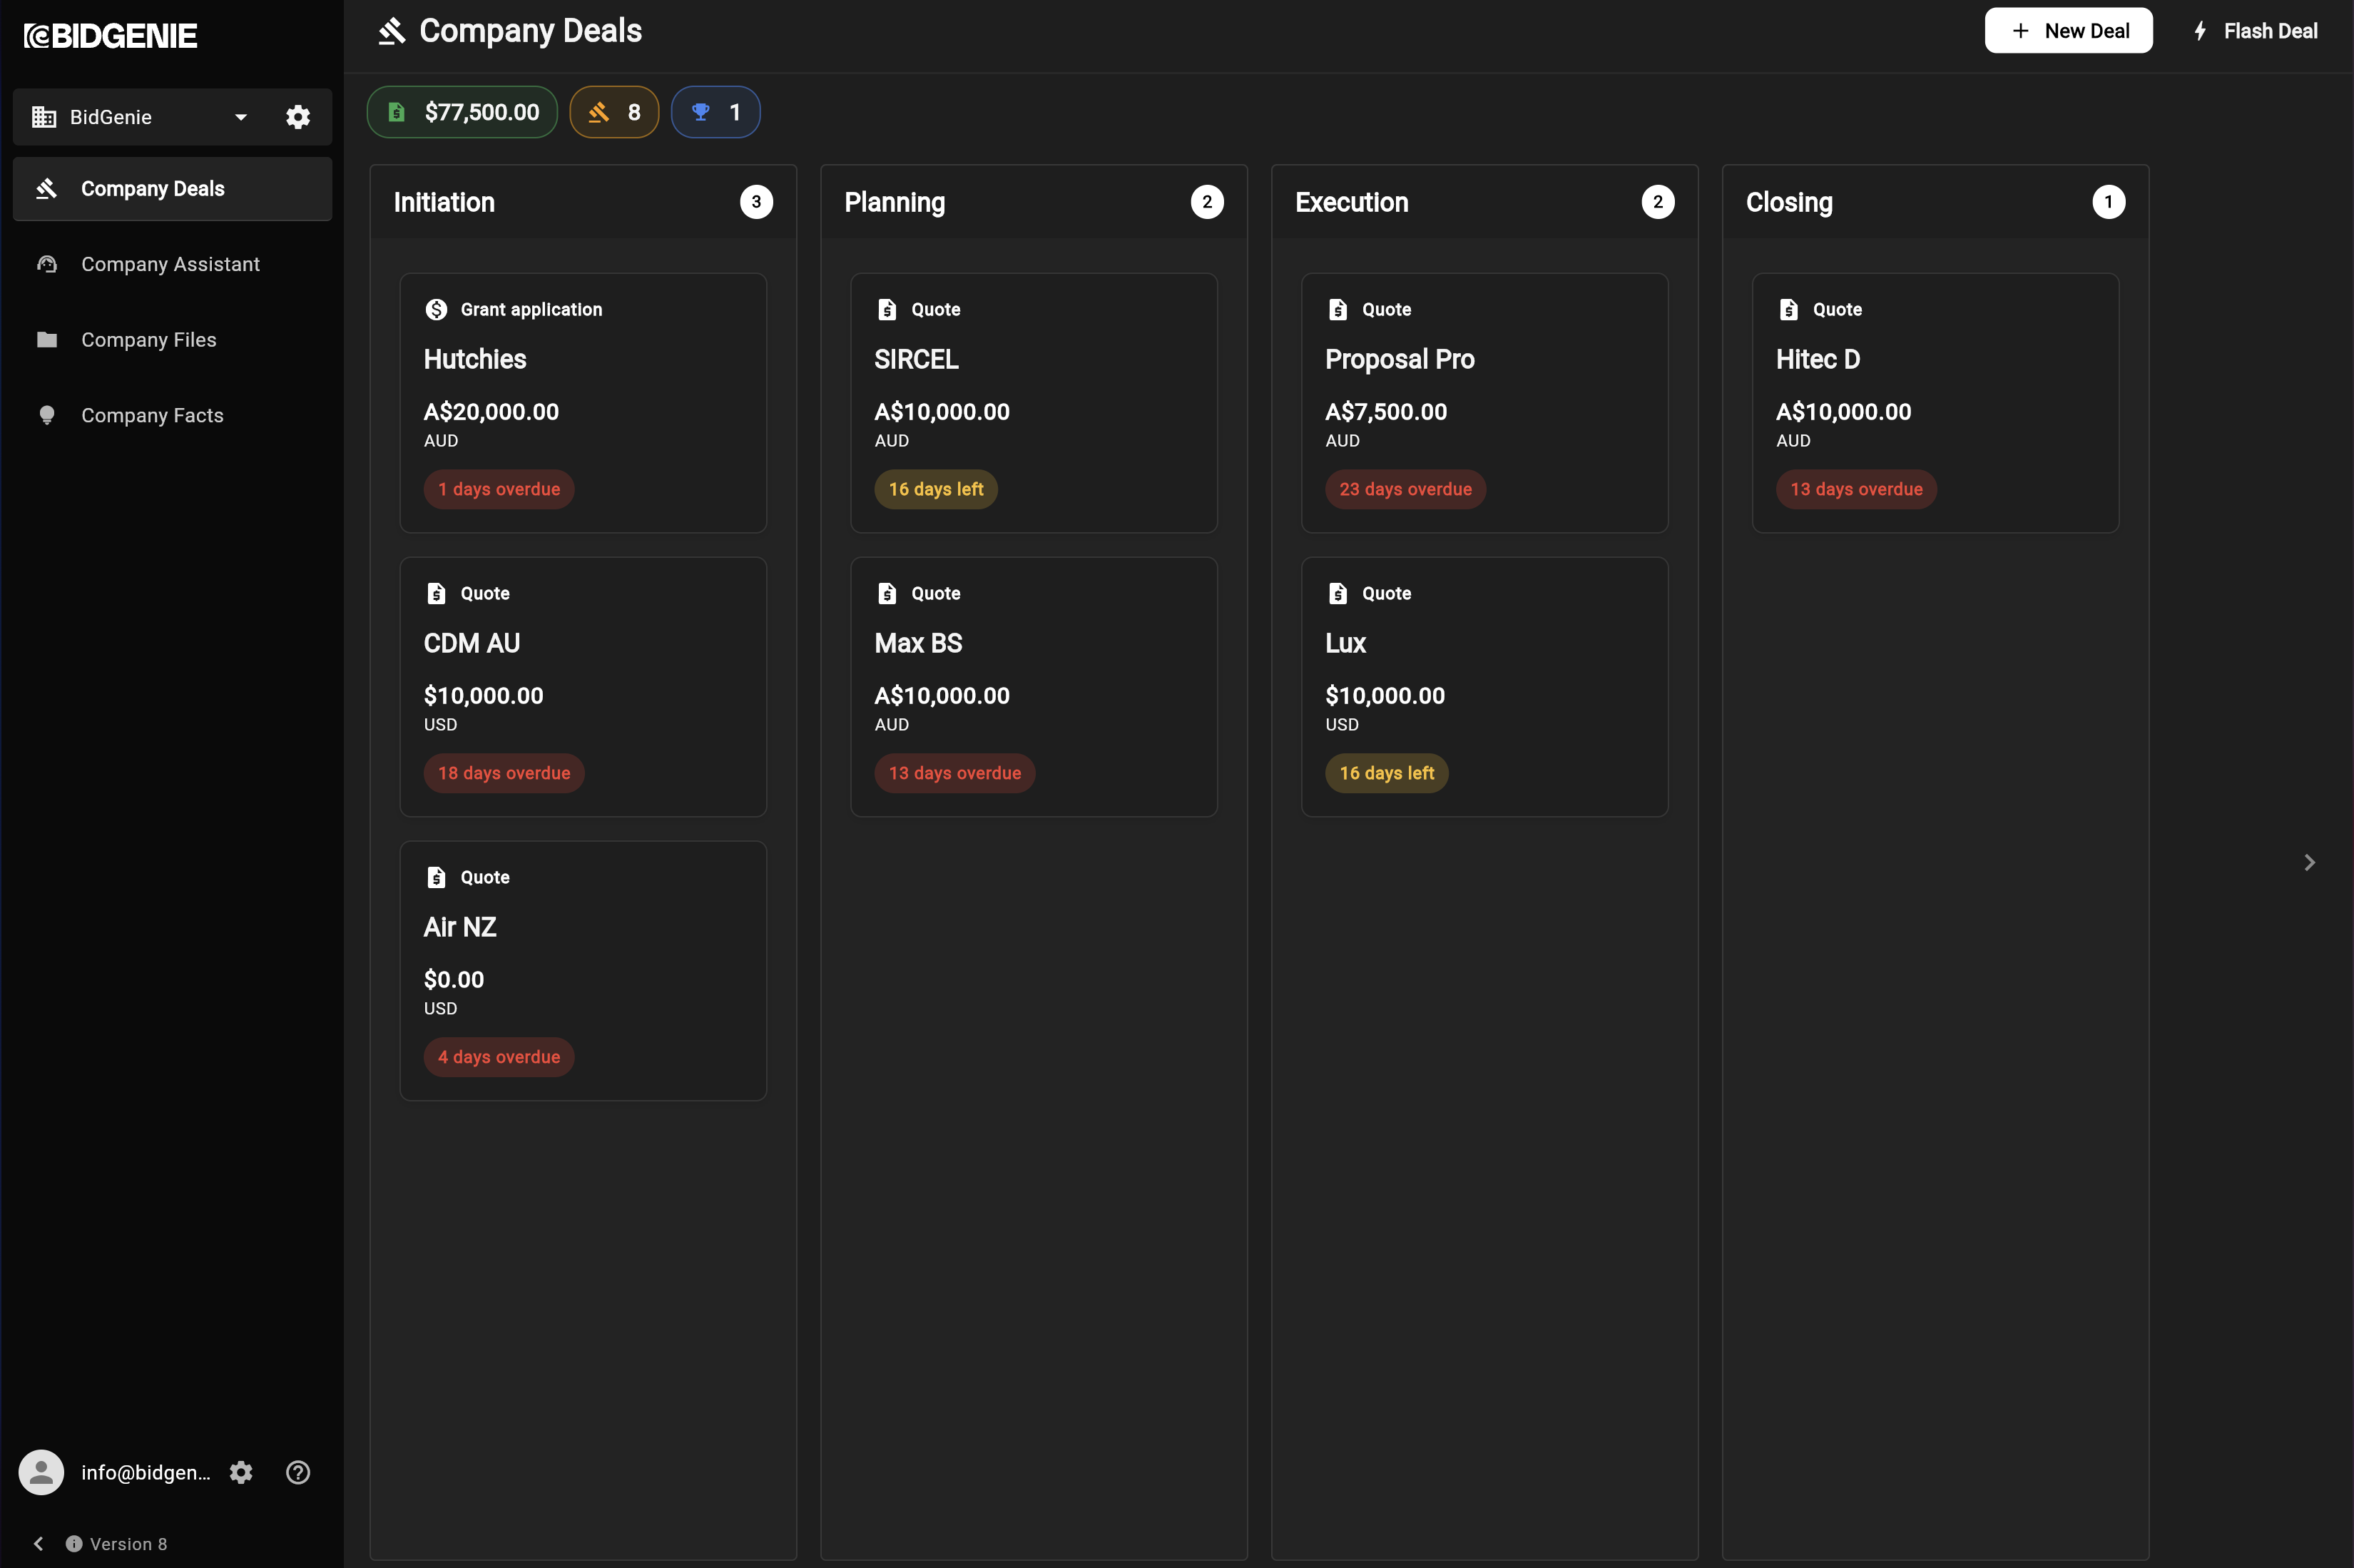This screenshot has width=2354, height=1568.
Task: Click the grant dollar icon on Hutchies card
Action: [x=436, y=310]
